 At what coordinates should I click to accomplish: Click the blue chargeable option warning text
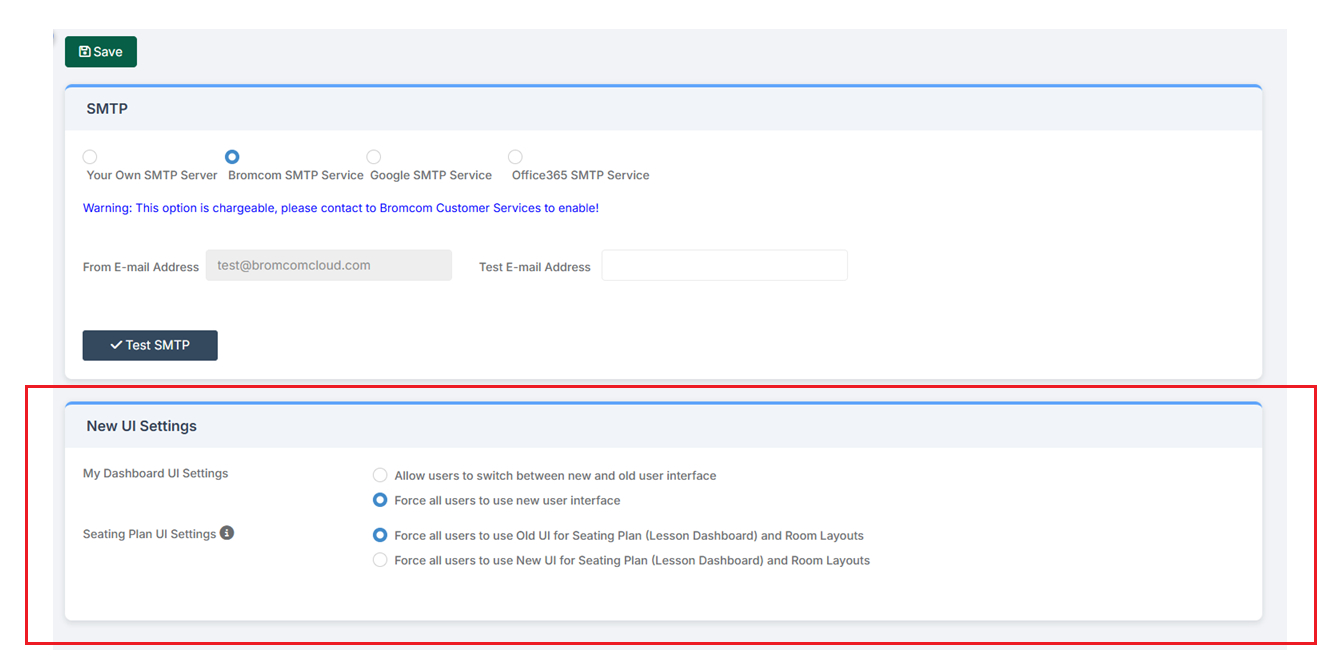[x=340, y=208]
